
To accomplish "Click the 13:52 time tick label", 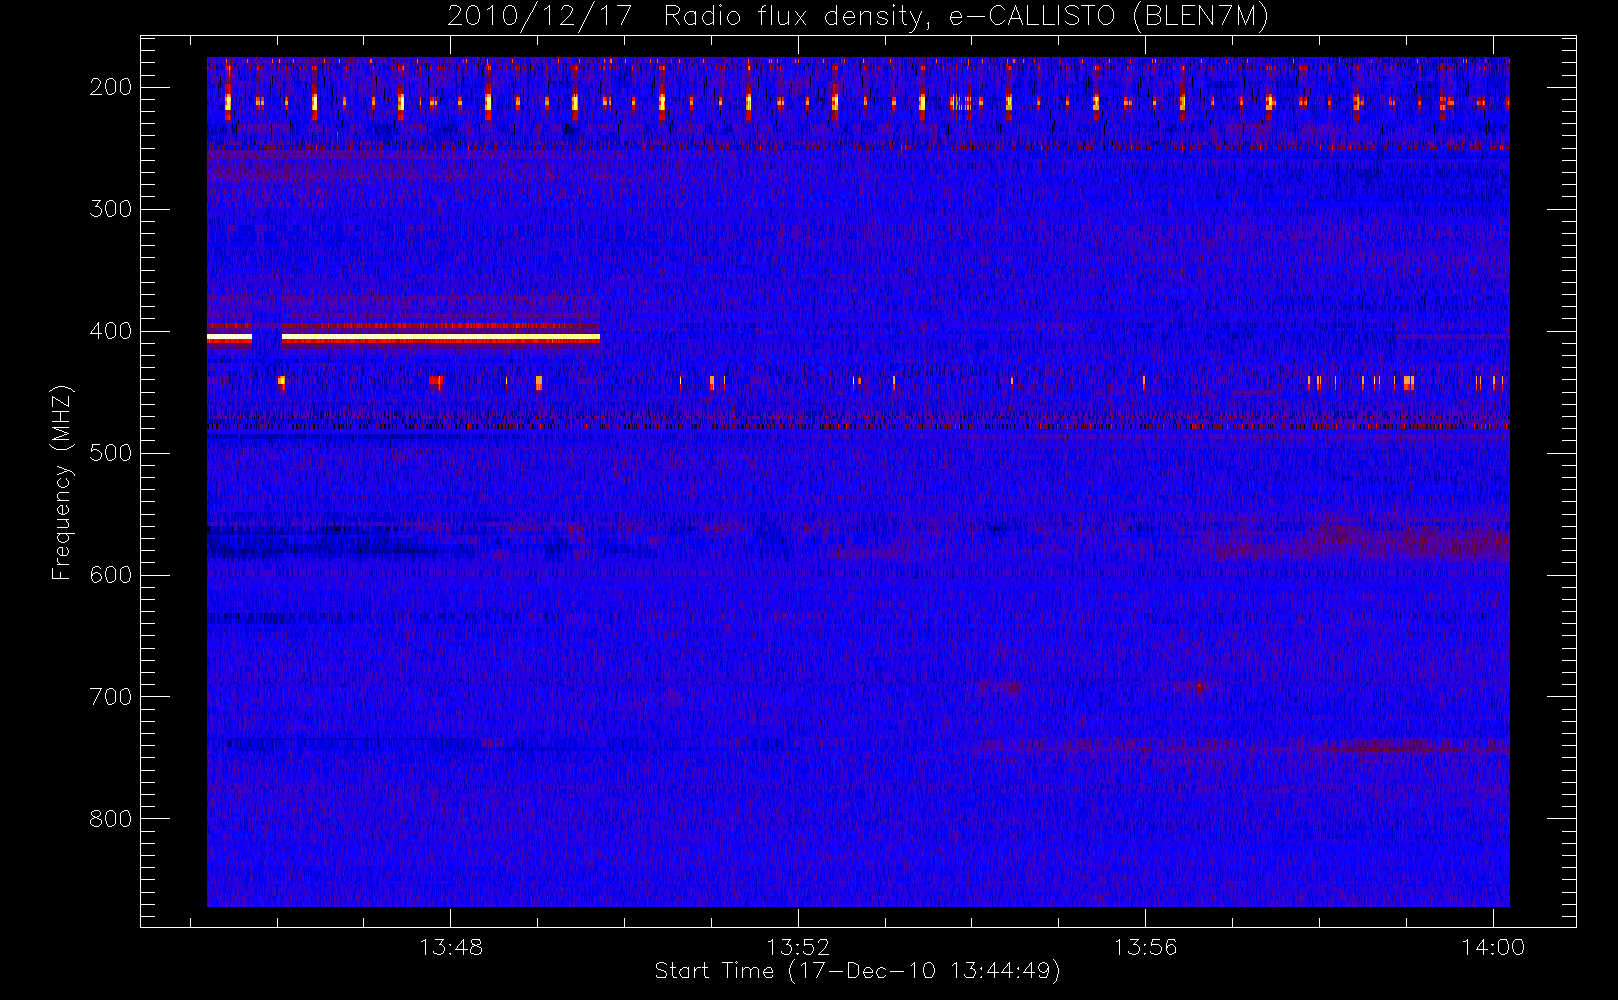I will pyautogui.click(x=798, y=947).
